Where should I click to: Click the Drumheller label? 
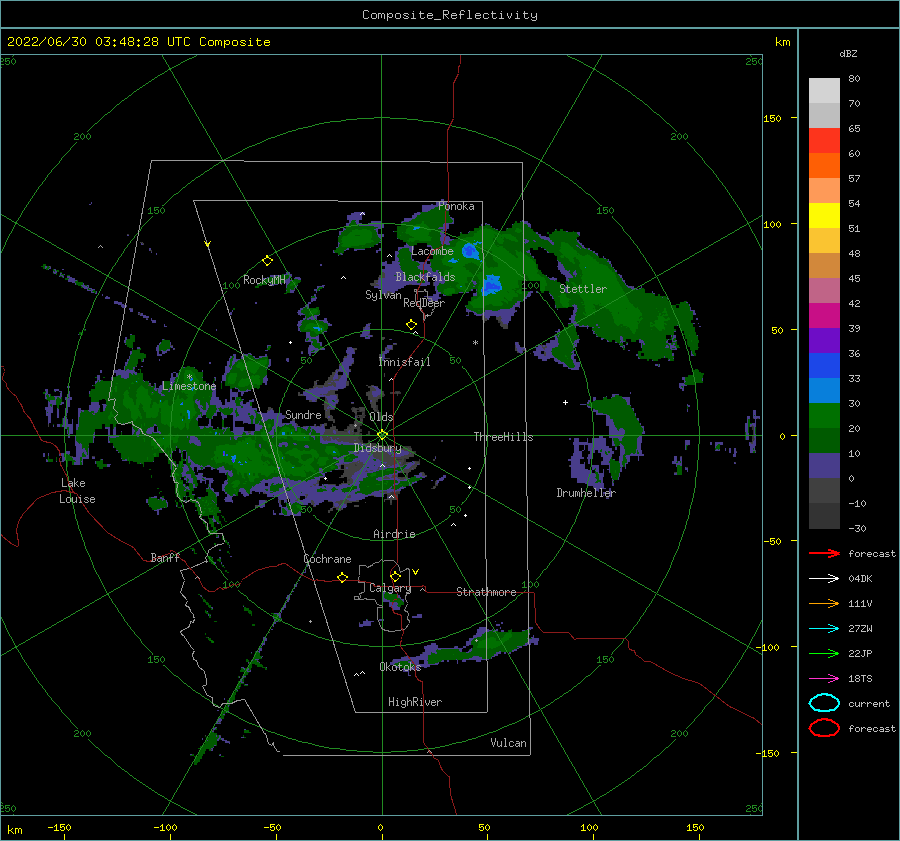point(586,493)
